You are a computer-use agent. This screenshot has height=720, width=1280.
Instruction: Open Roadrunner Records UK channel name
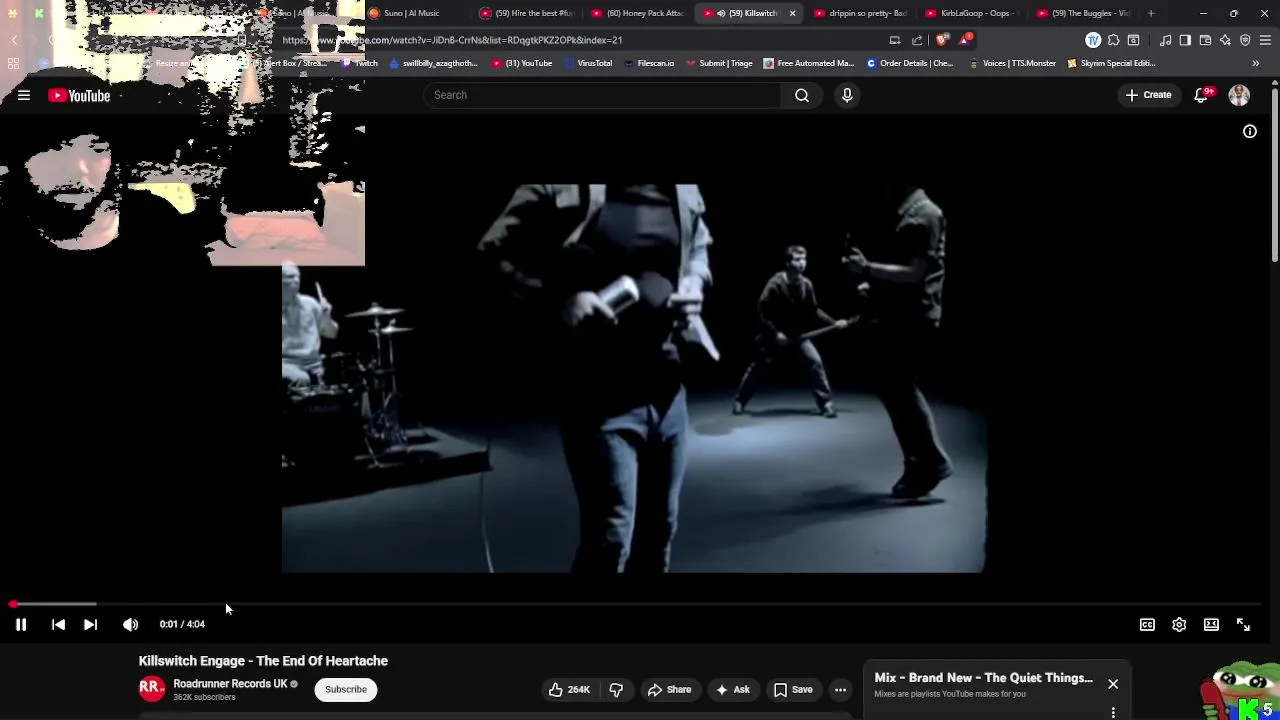click(x=230, y=684)
